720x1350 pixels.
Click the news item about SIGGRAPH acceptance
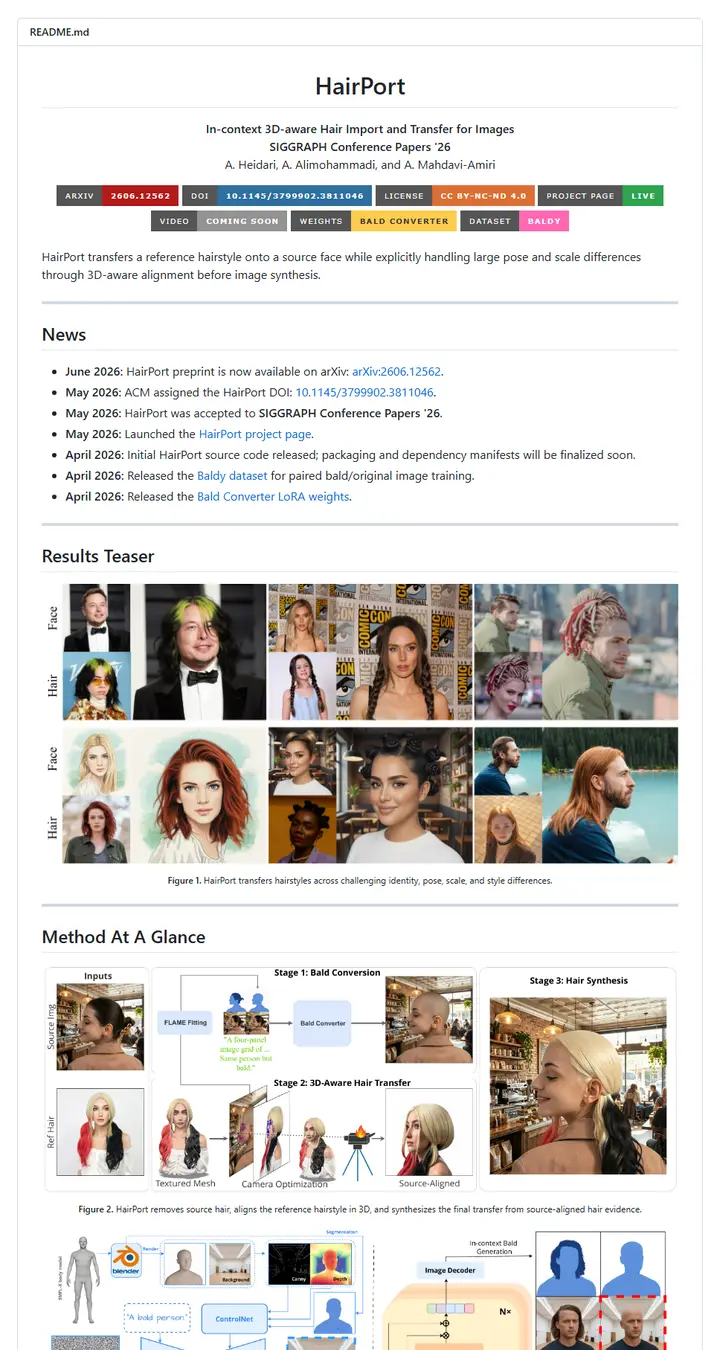point(254,413)
